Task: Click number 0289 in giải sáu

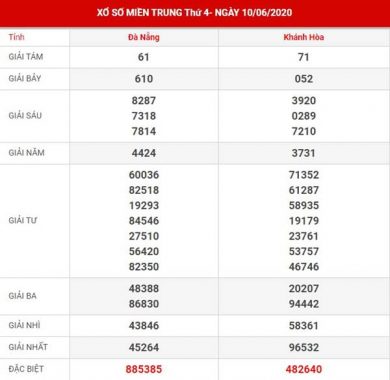Action: pos(304,116)
